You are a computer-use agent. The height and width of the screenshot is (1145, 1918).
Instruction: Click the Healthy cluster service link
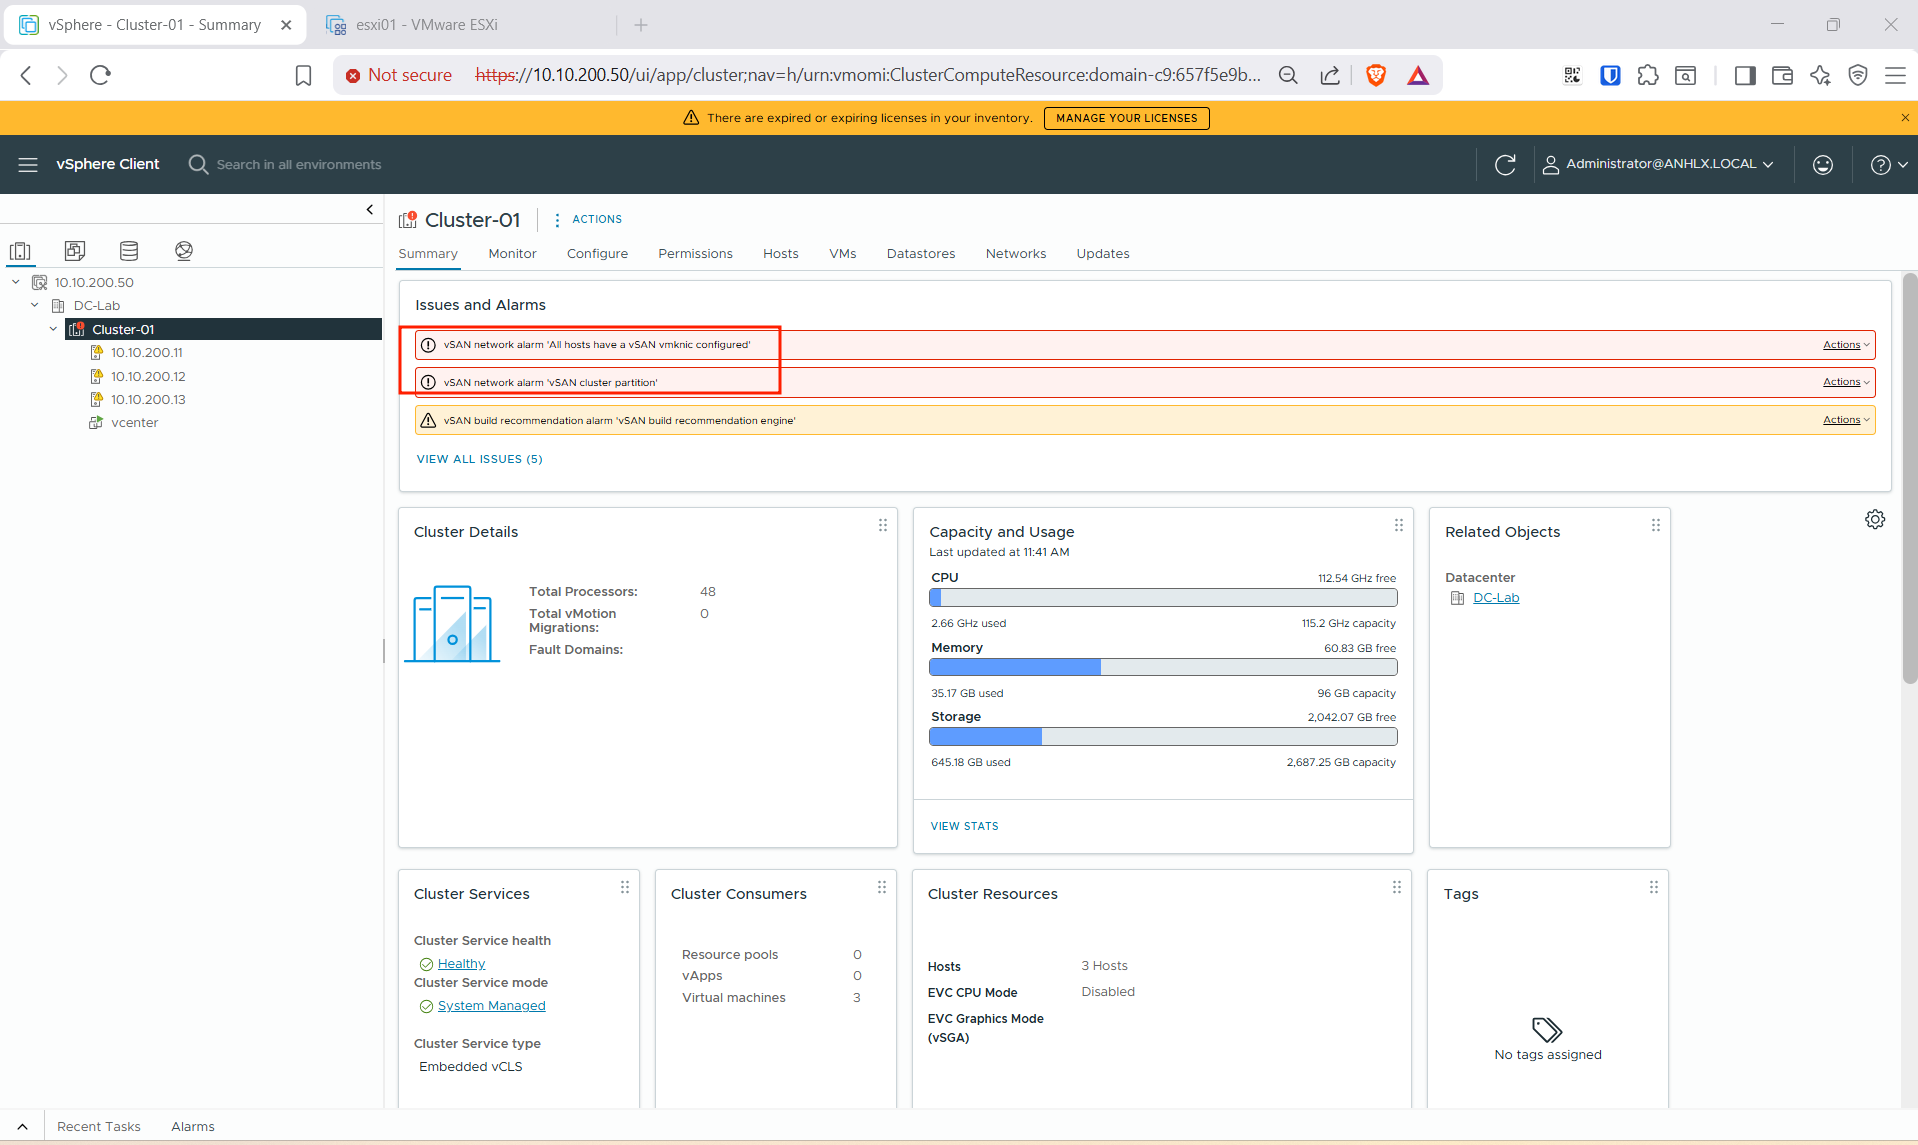(461, 964)
